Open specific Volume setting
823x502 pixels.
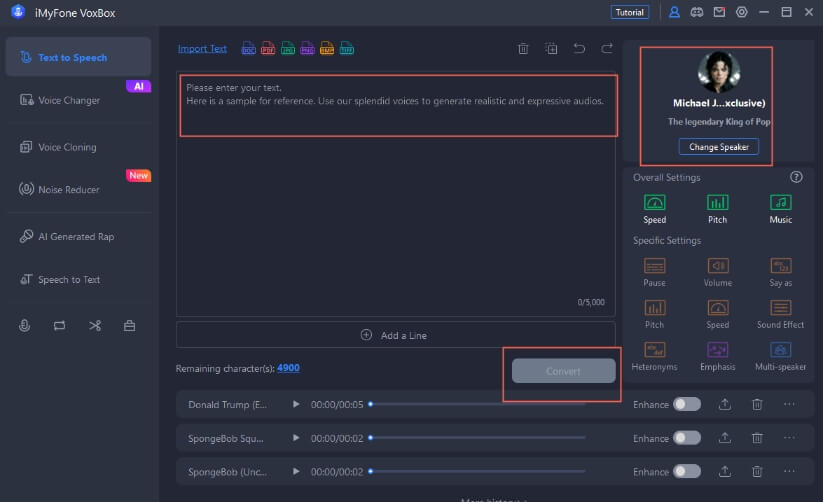pos(718,272)
